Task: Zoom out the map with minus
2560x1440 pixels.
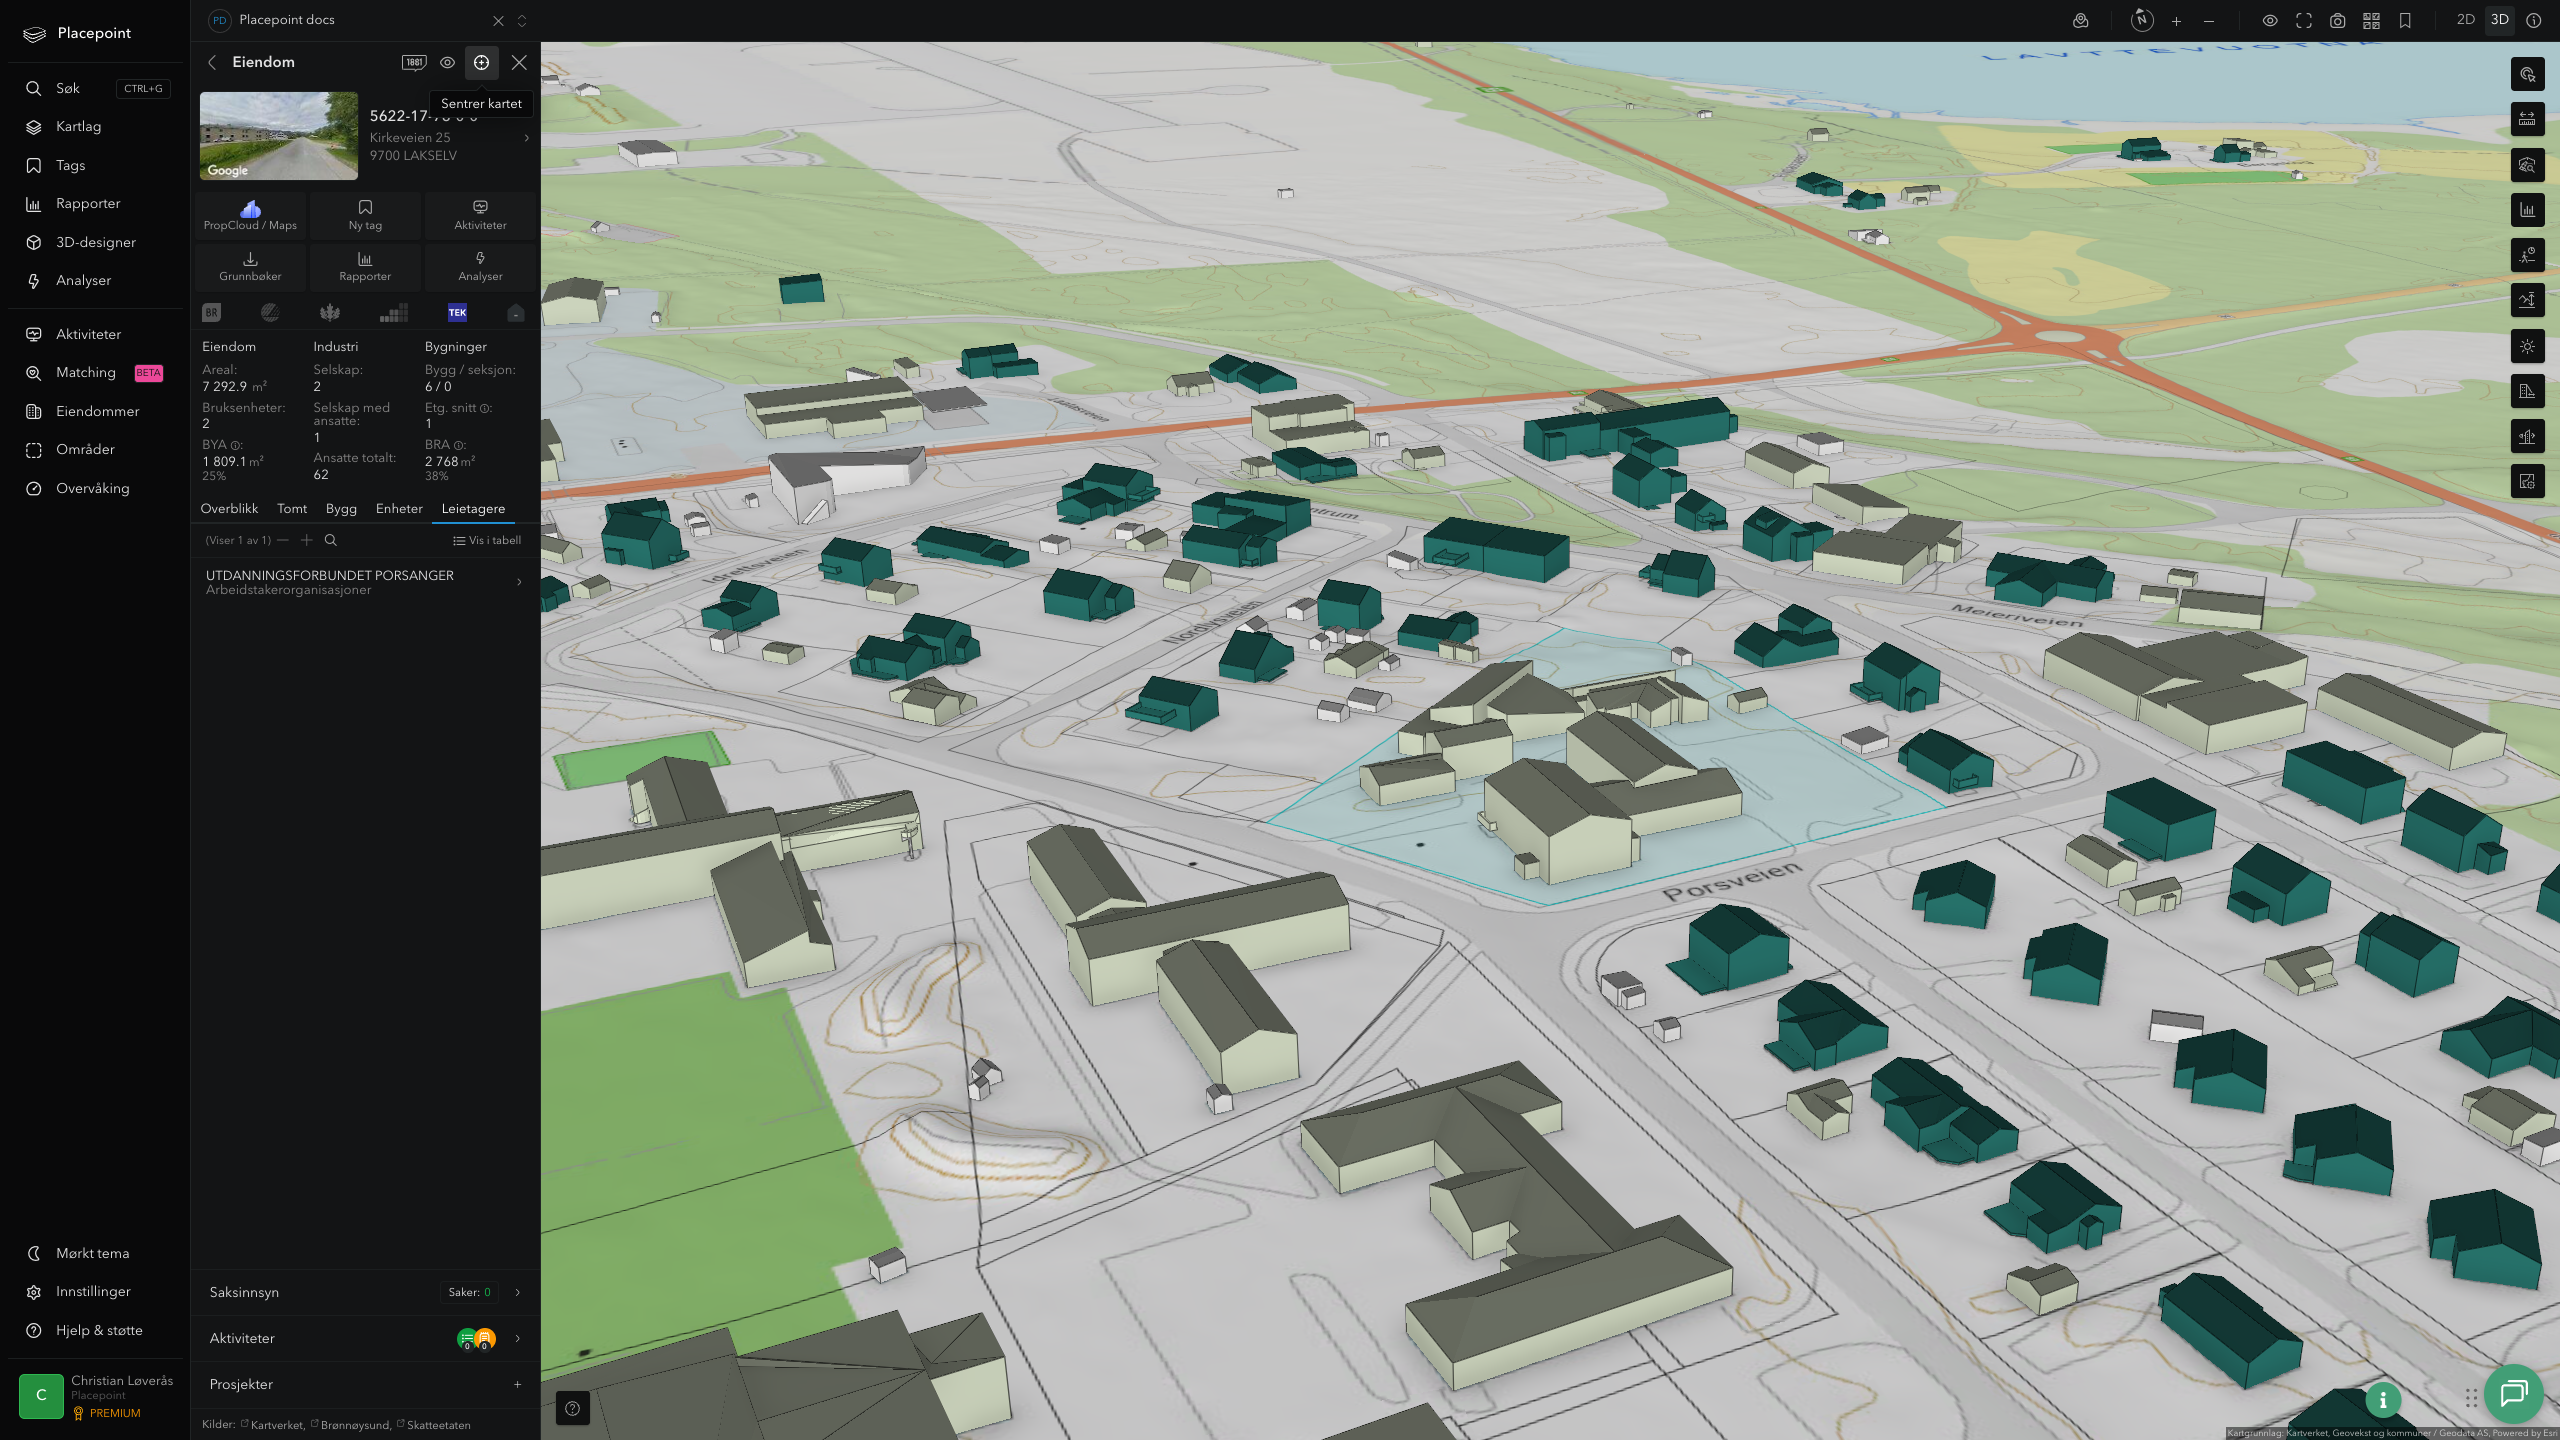Action: coord(2209,21)
